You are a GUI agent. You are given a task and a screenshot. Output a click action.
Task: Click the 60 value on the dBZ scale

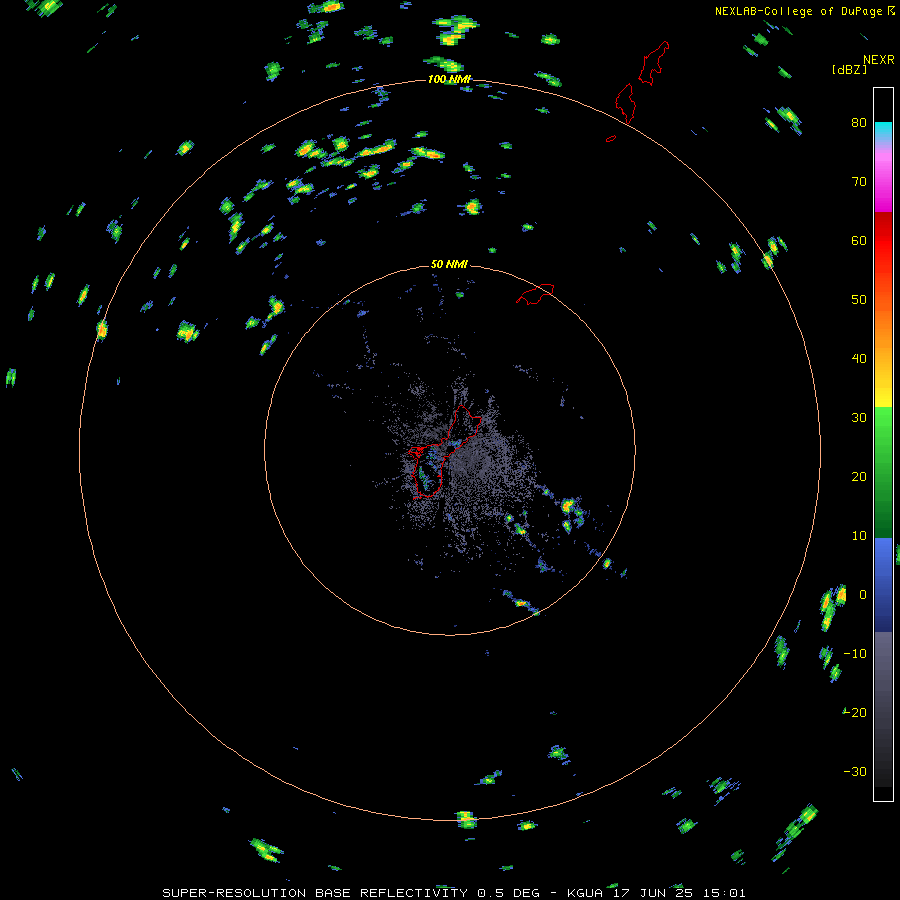click(859, 240)
